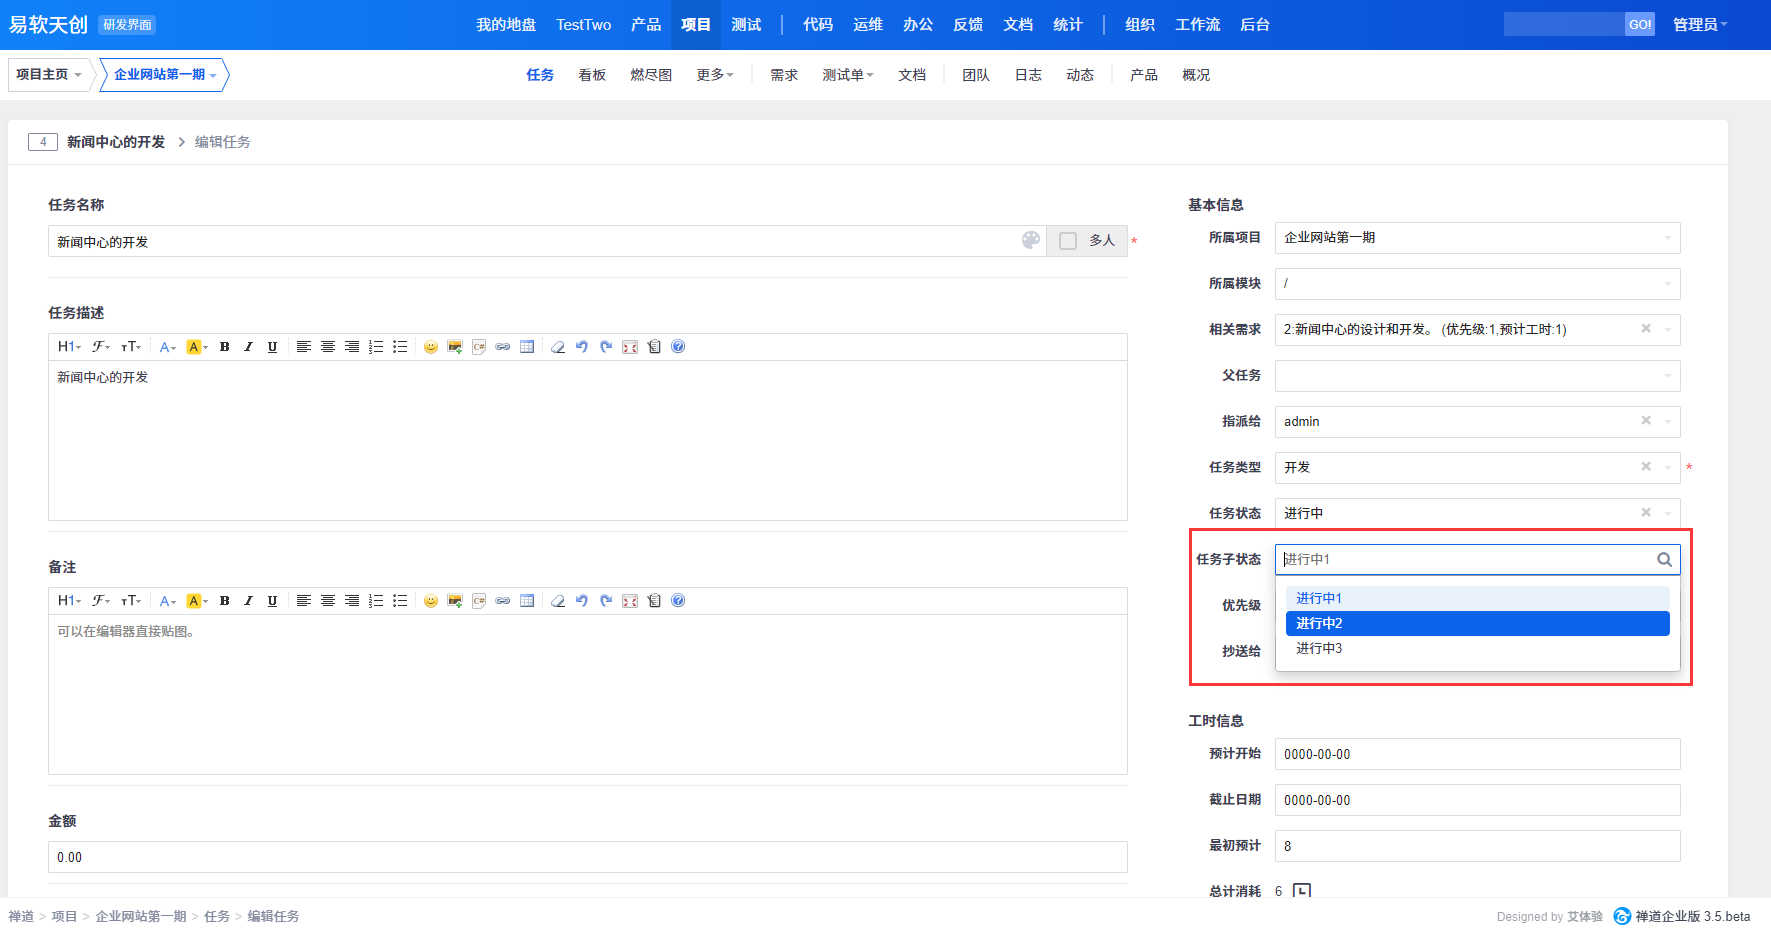Click insert image icon in 任务描述 toolbar
This screenshot has height=935, width=1771.
tap(455, 347)
